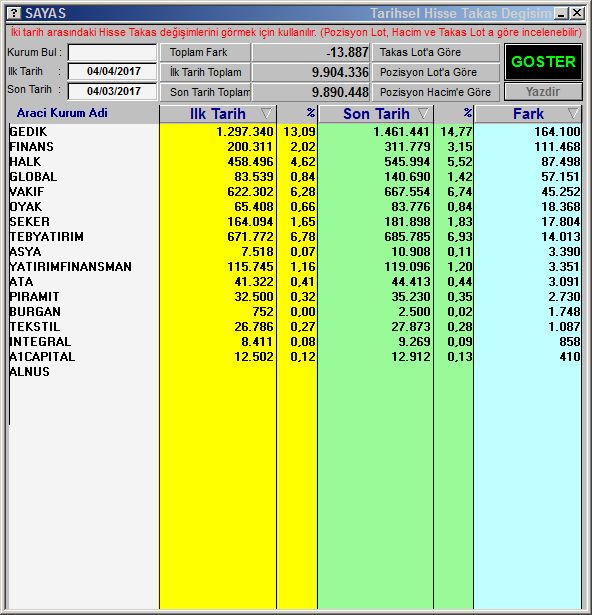Select the ALNUS row
Image resolution: width=592 pixels, height=615 pixels.
(x=294, y=372)
